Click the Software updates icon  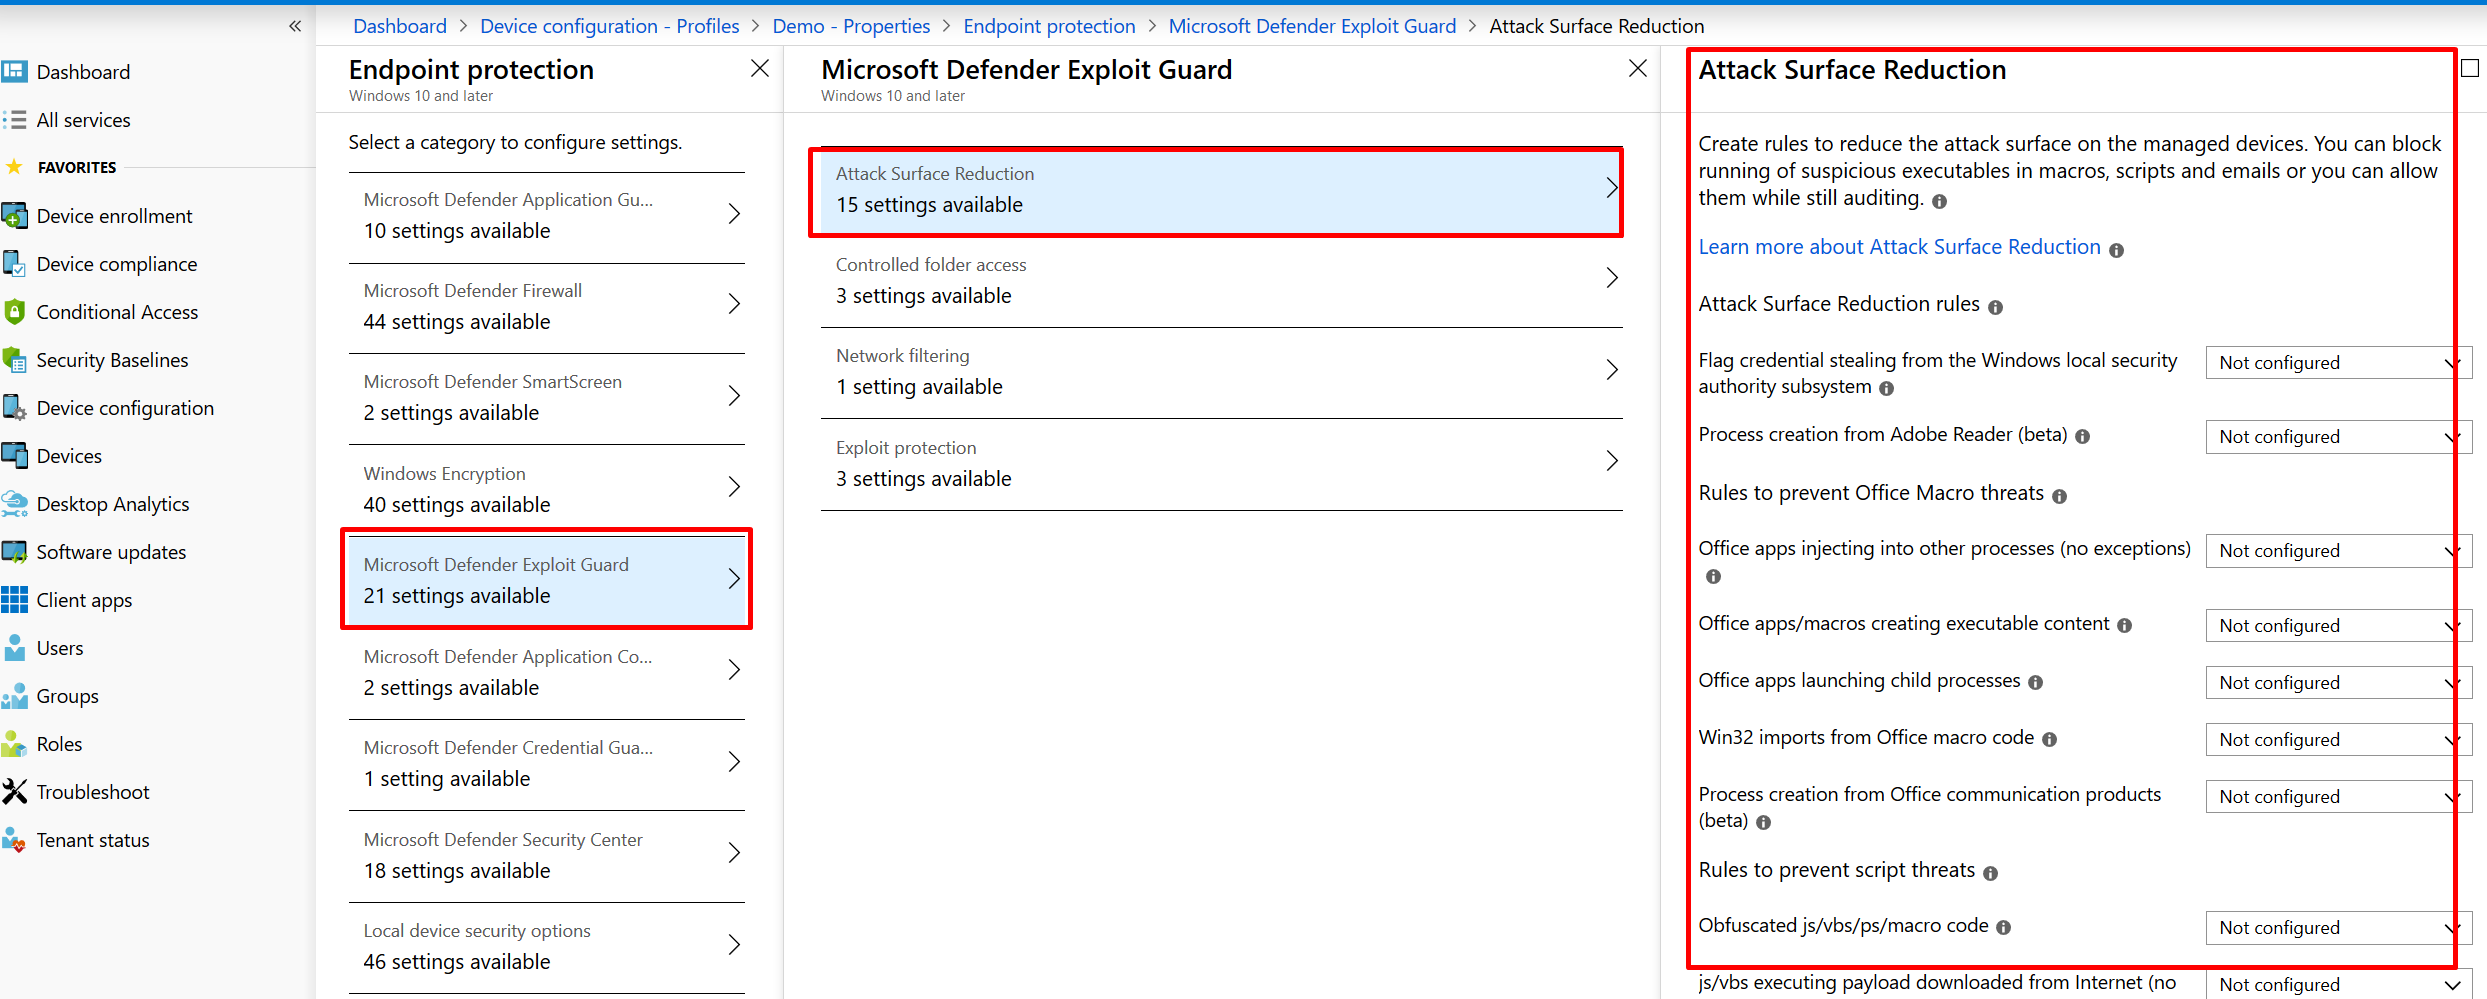[14, 552]
